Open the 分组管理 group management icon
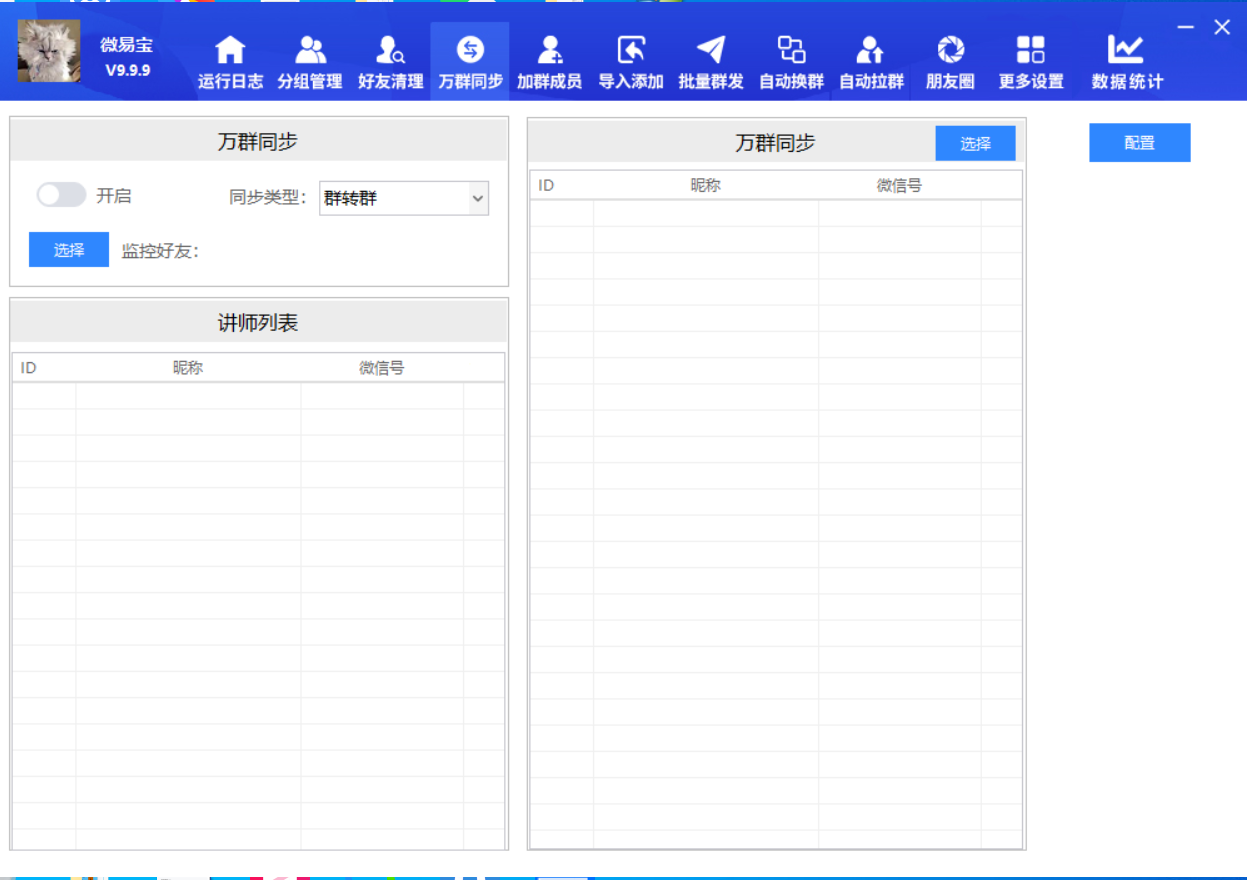This screenshot has height=880, width=1247. (310, 50)
